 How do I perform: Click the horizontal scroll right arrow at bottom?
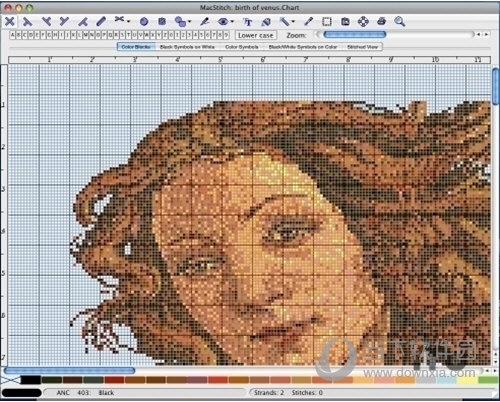click(494, 370)
